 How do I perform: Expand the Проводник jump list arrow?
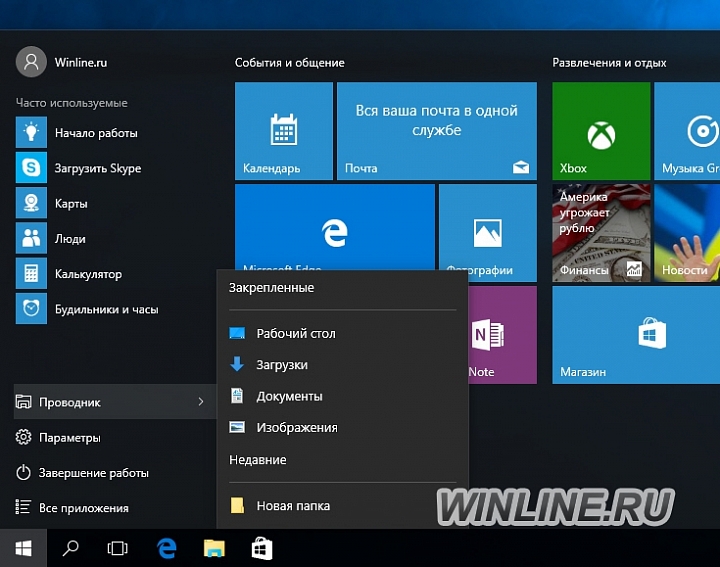coord(201,402)
